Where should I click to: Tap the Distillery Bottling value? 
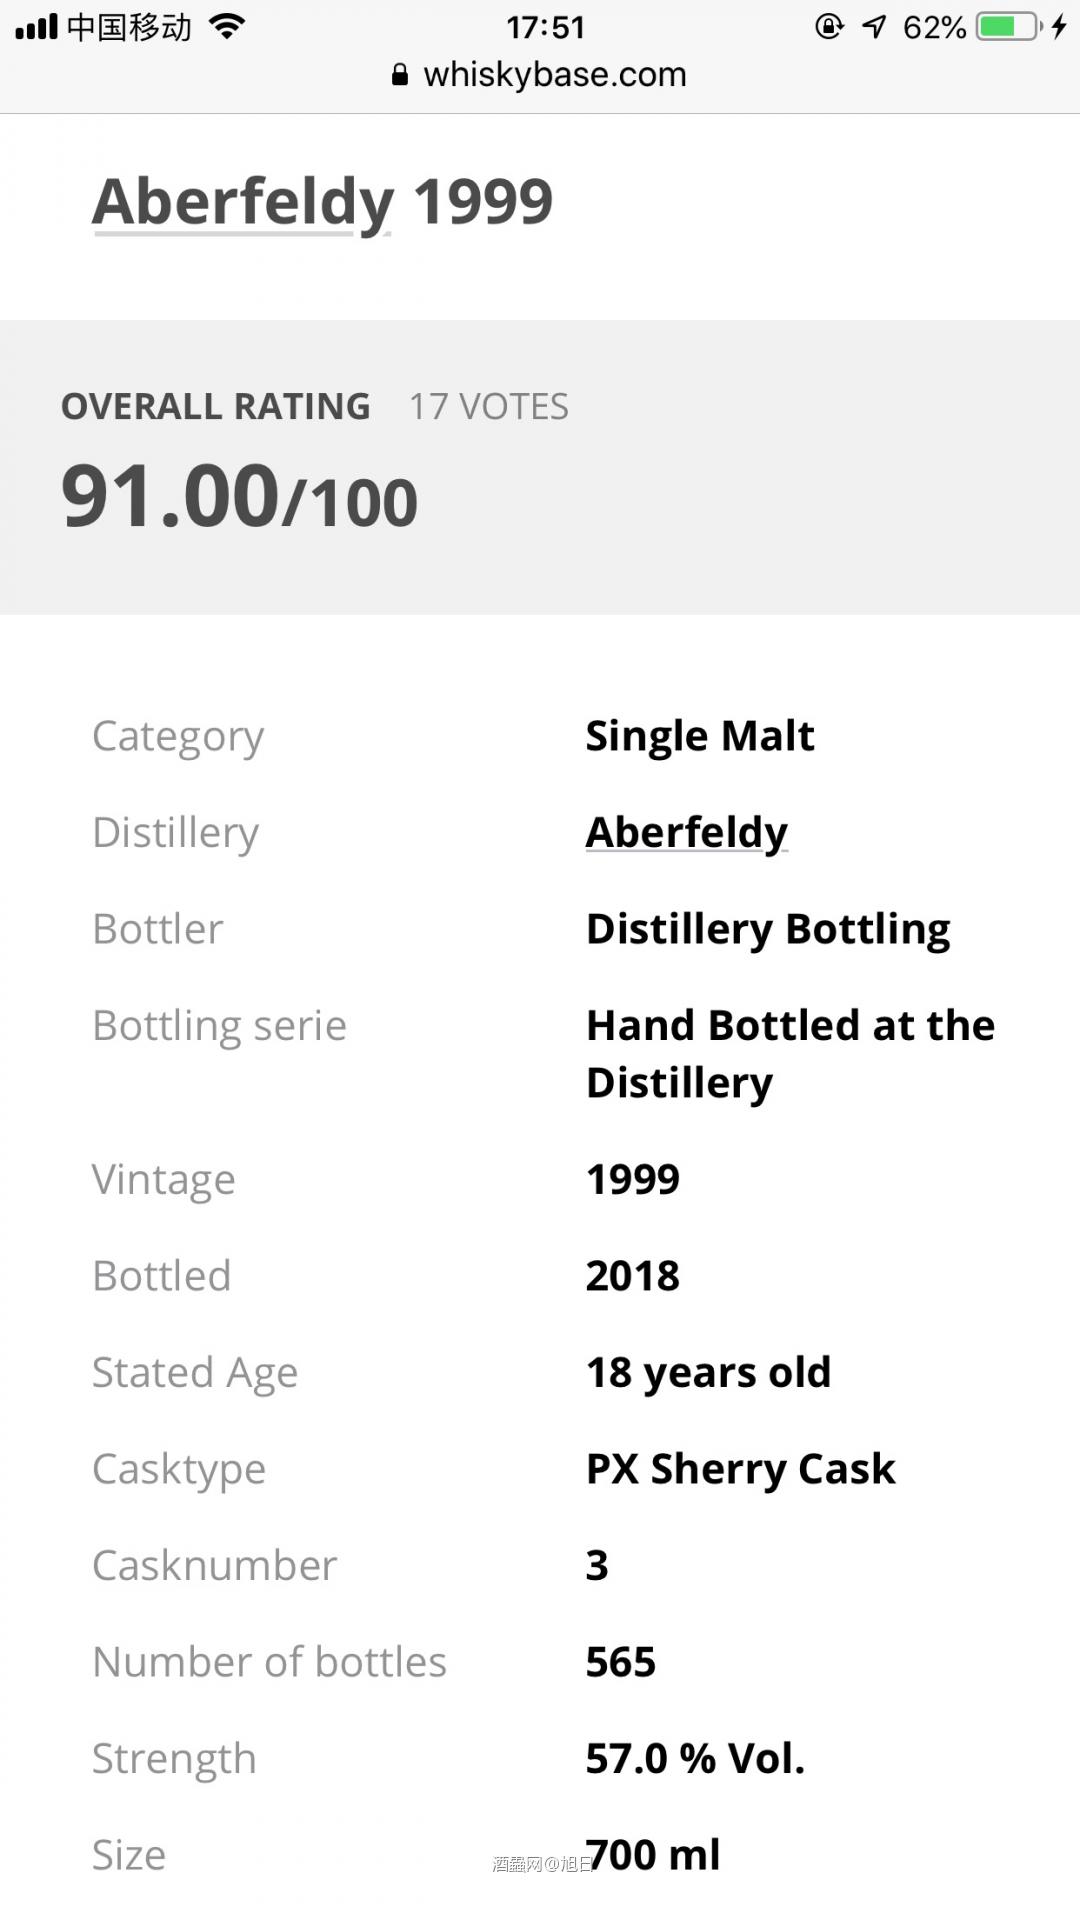click(768, 929)
